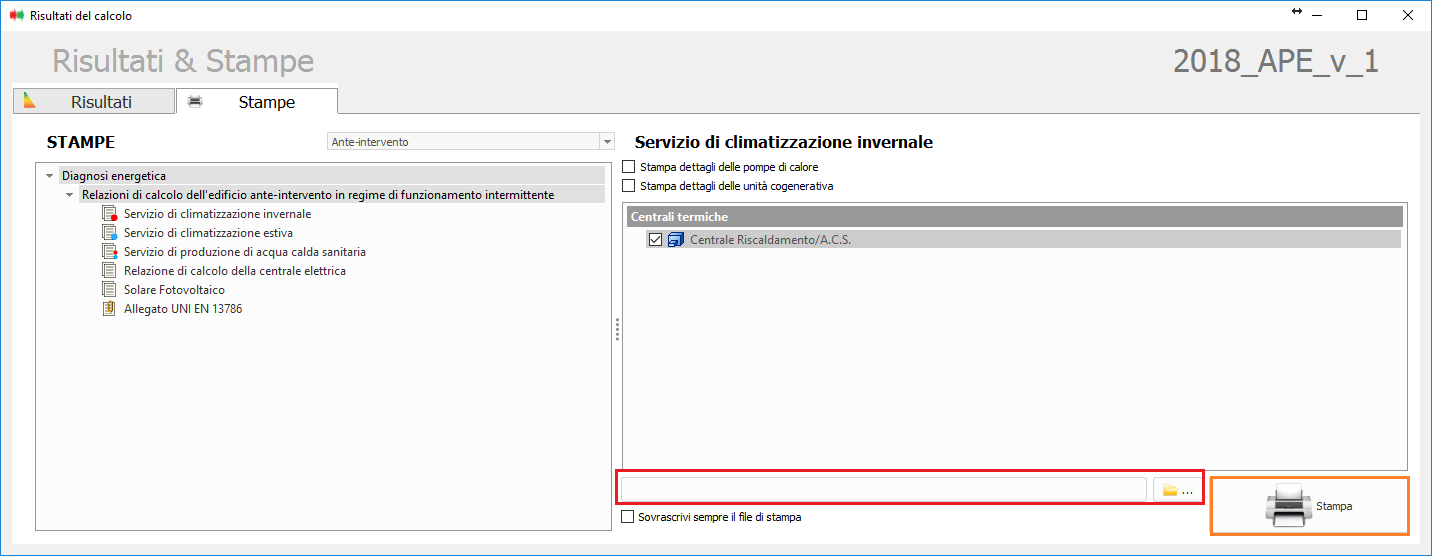The image size is (1432, 556).
Task: Click the Centrale Riscaldamento/A.C.S. plant icon
Action: (675, 240)
